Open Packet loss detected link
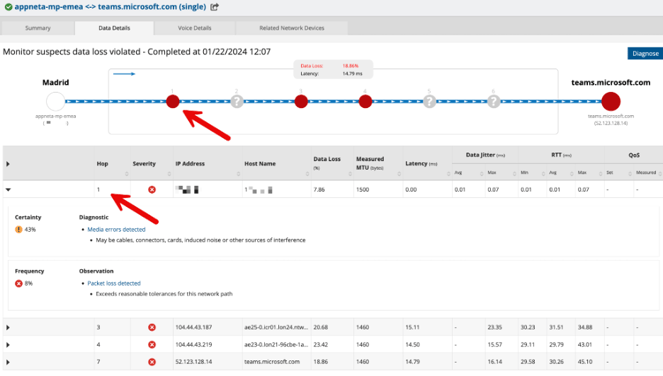Screen dimensions: 663x376 [x=114, y=283]
